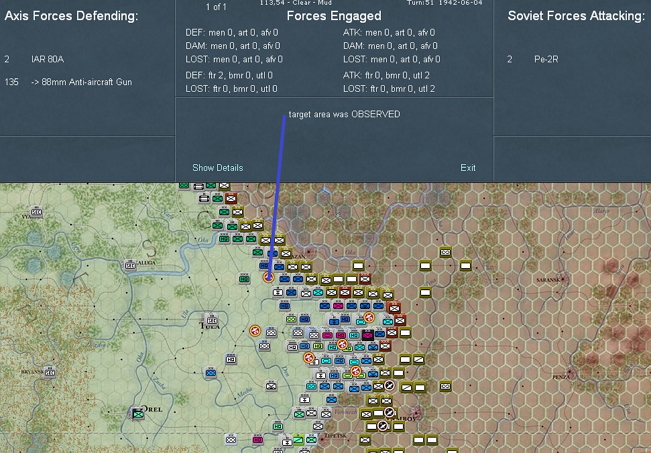
Task: Click the Saransk city hex
Action: tap(563, 280)
